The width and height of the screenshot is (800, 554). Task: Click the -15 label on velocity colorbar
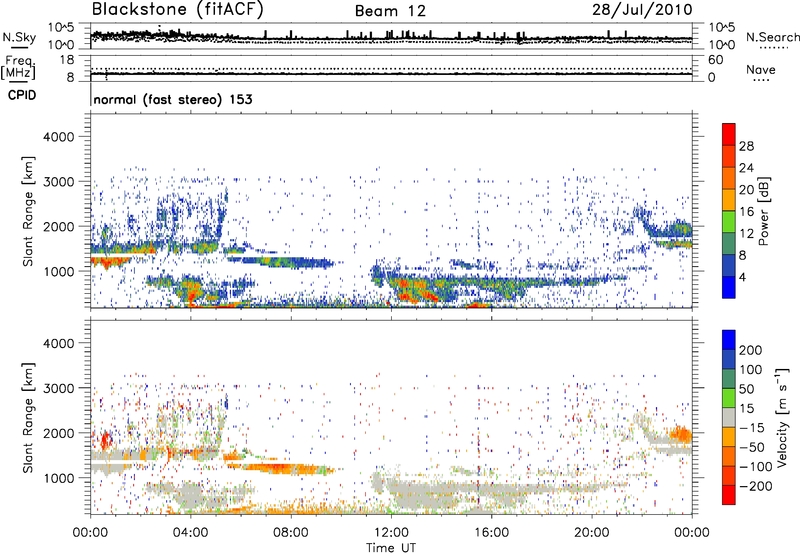pyautogui.click(x=752, y=428)
